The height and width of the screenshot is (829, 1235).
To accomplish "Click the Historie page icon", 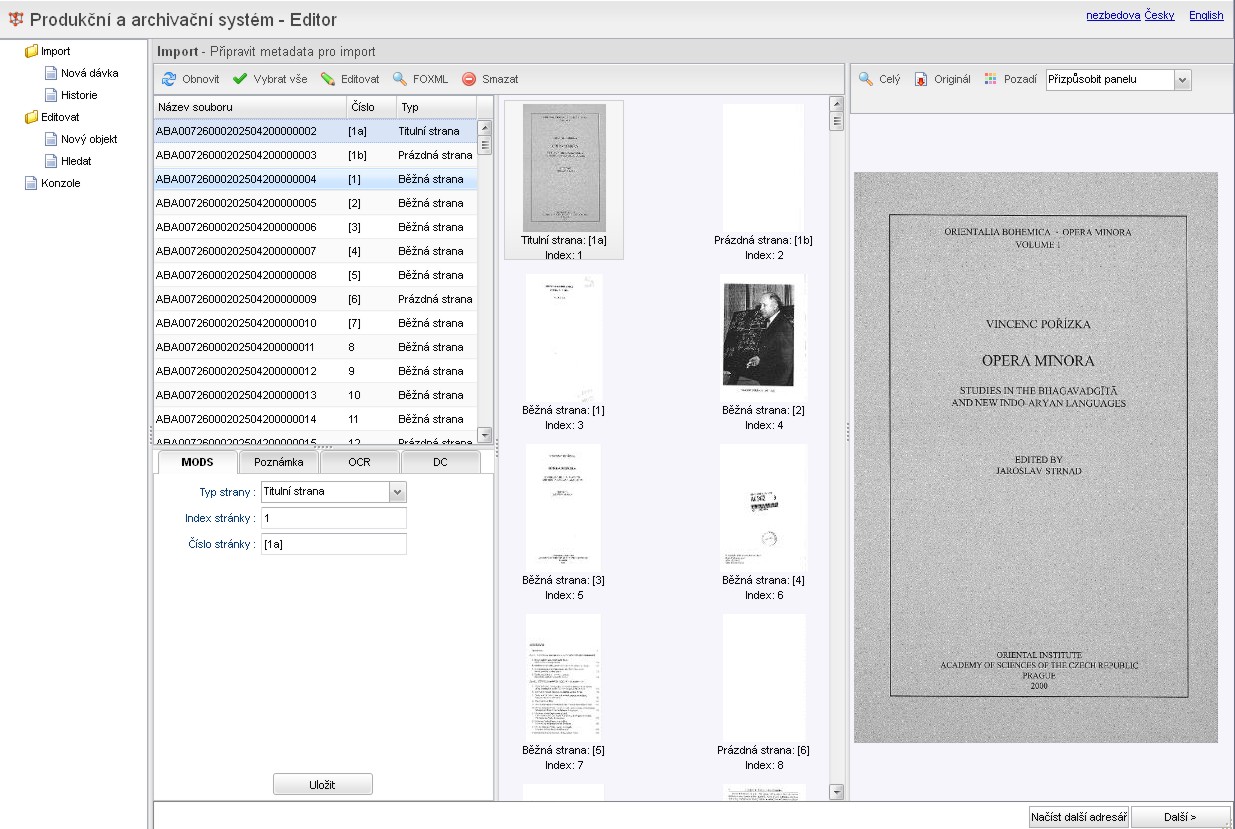I will [x=51, y=95].
